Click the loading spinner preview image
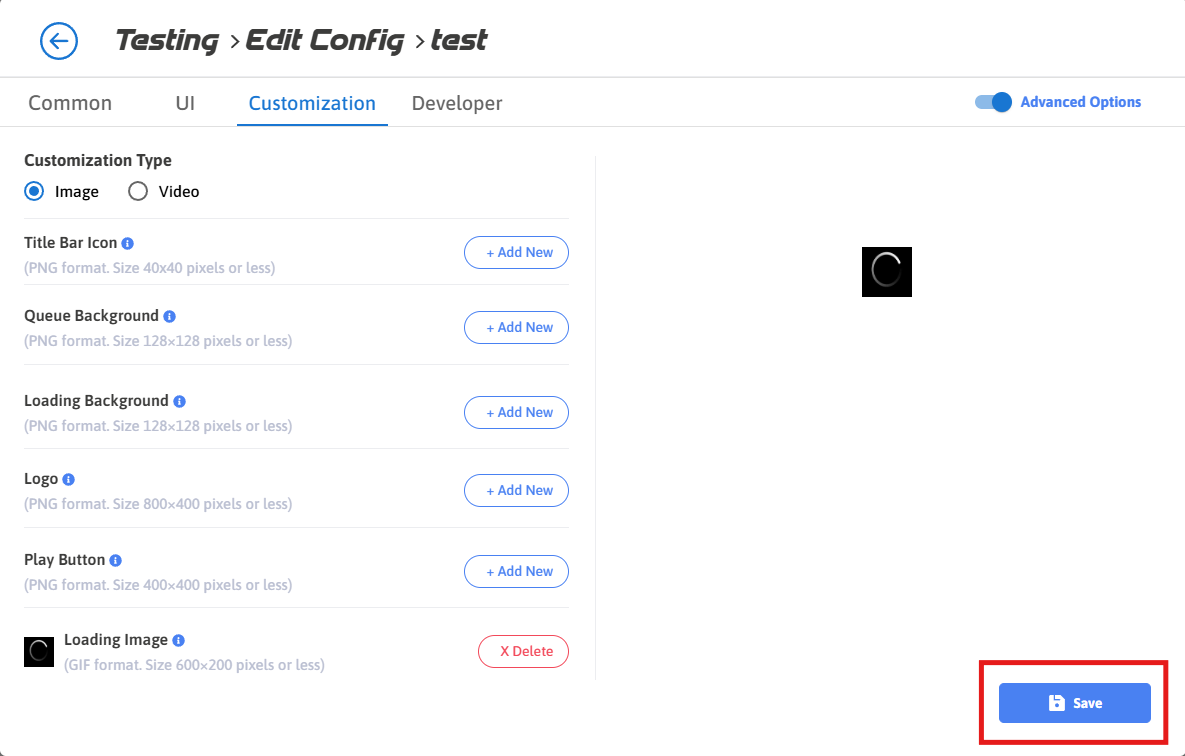Screen dimensions: 1185x756 point(887,271)
